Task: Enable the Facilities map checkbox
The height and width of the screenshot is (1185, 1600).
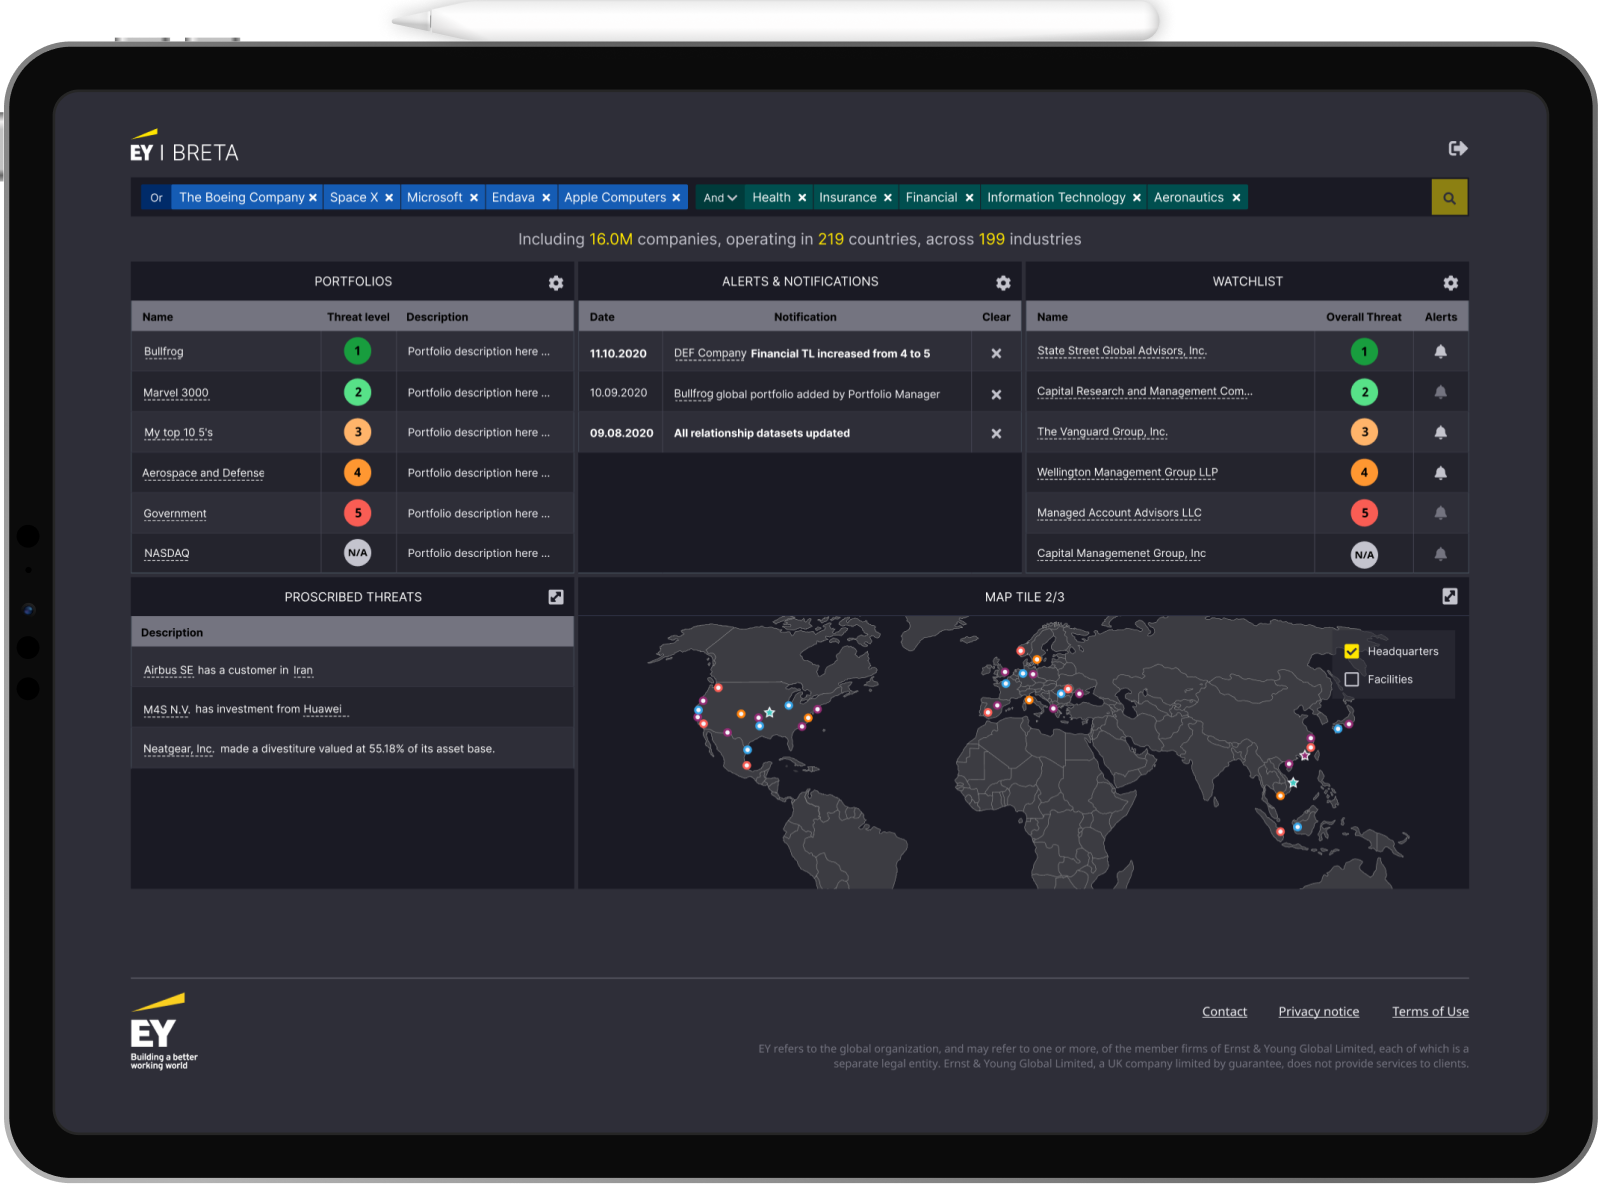Action: pos(1352,679)
